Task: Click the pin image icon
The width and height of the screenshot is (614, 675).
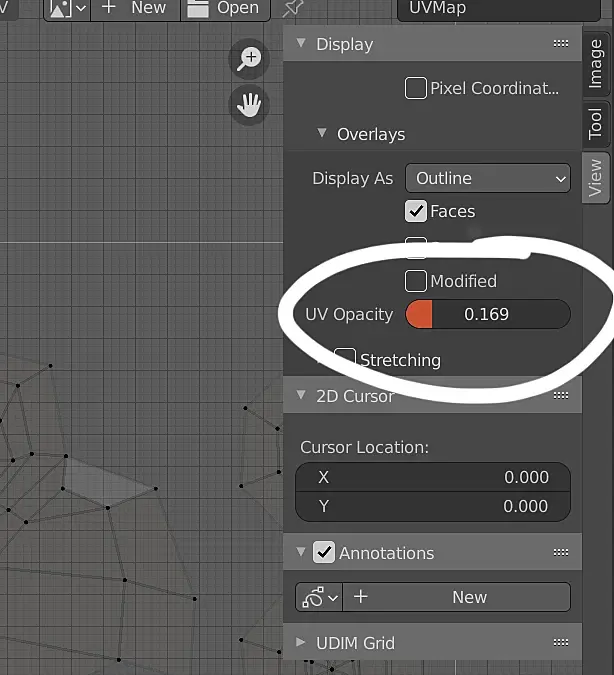Action: point(292,8)
